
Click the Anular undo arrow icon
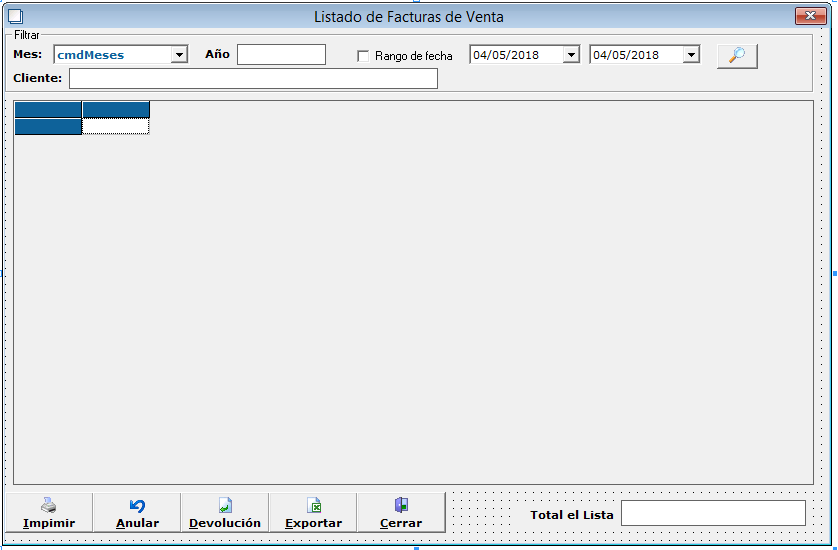[137, 506]
